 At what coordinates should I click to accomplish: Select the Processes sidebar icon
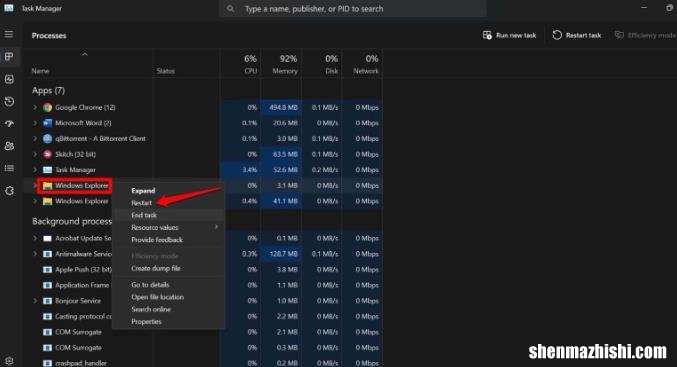click(x=9, y=57)
